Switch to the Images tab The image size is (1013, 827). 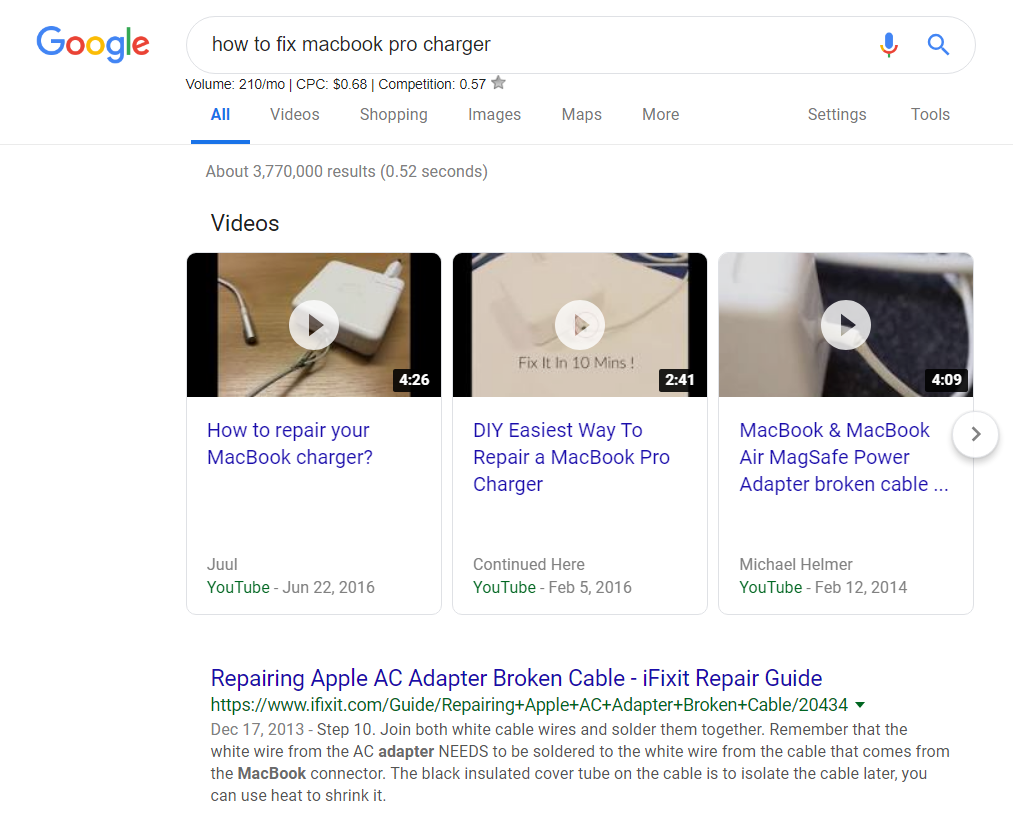click(494, 114)
